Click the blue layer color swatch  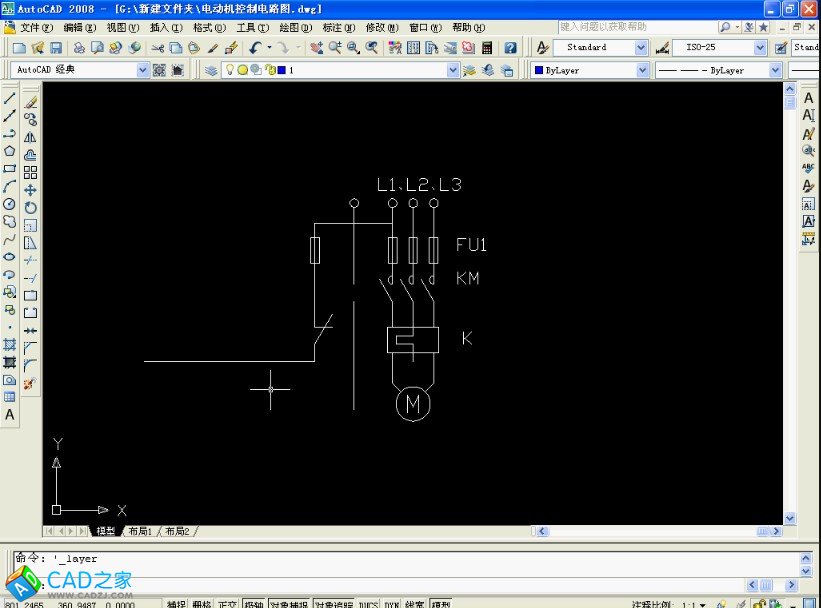[282, 70]
